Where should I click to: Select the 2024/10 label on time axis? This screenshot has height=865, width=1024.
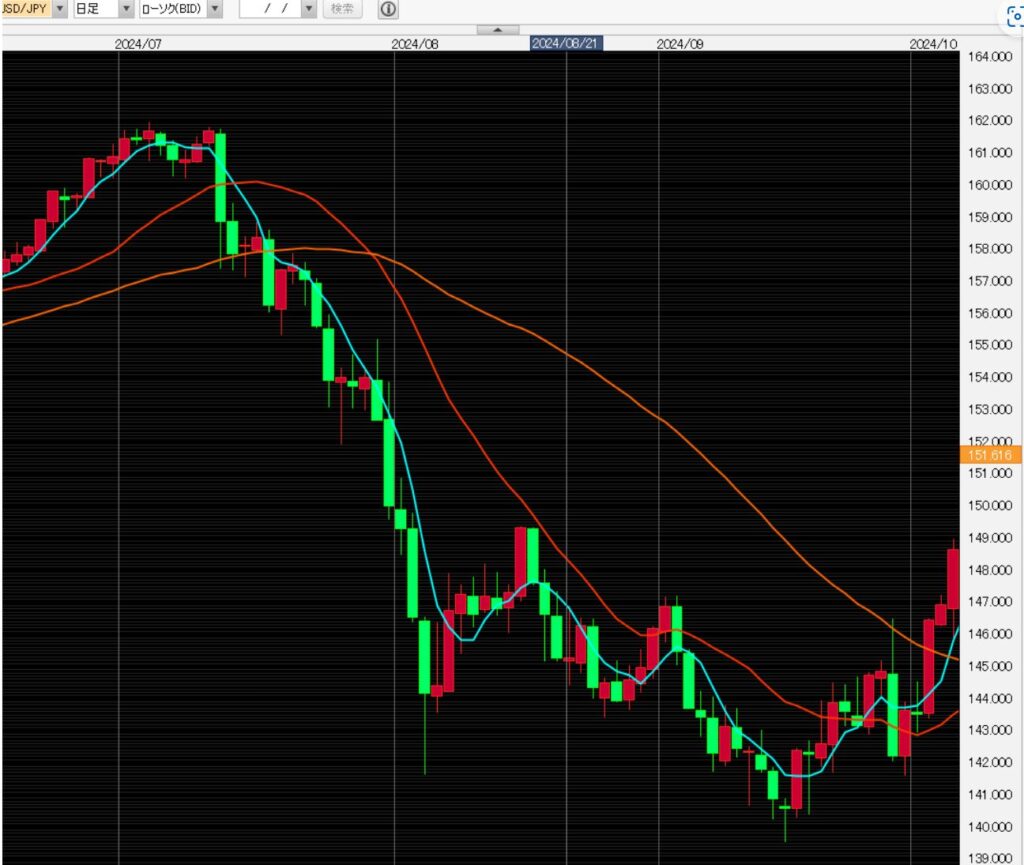[x=935, y=44]
